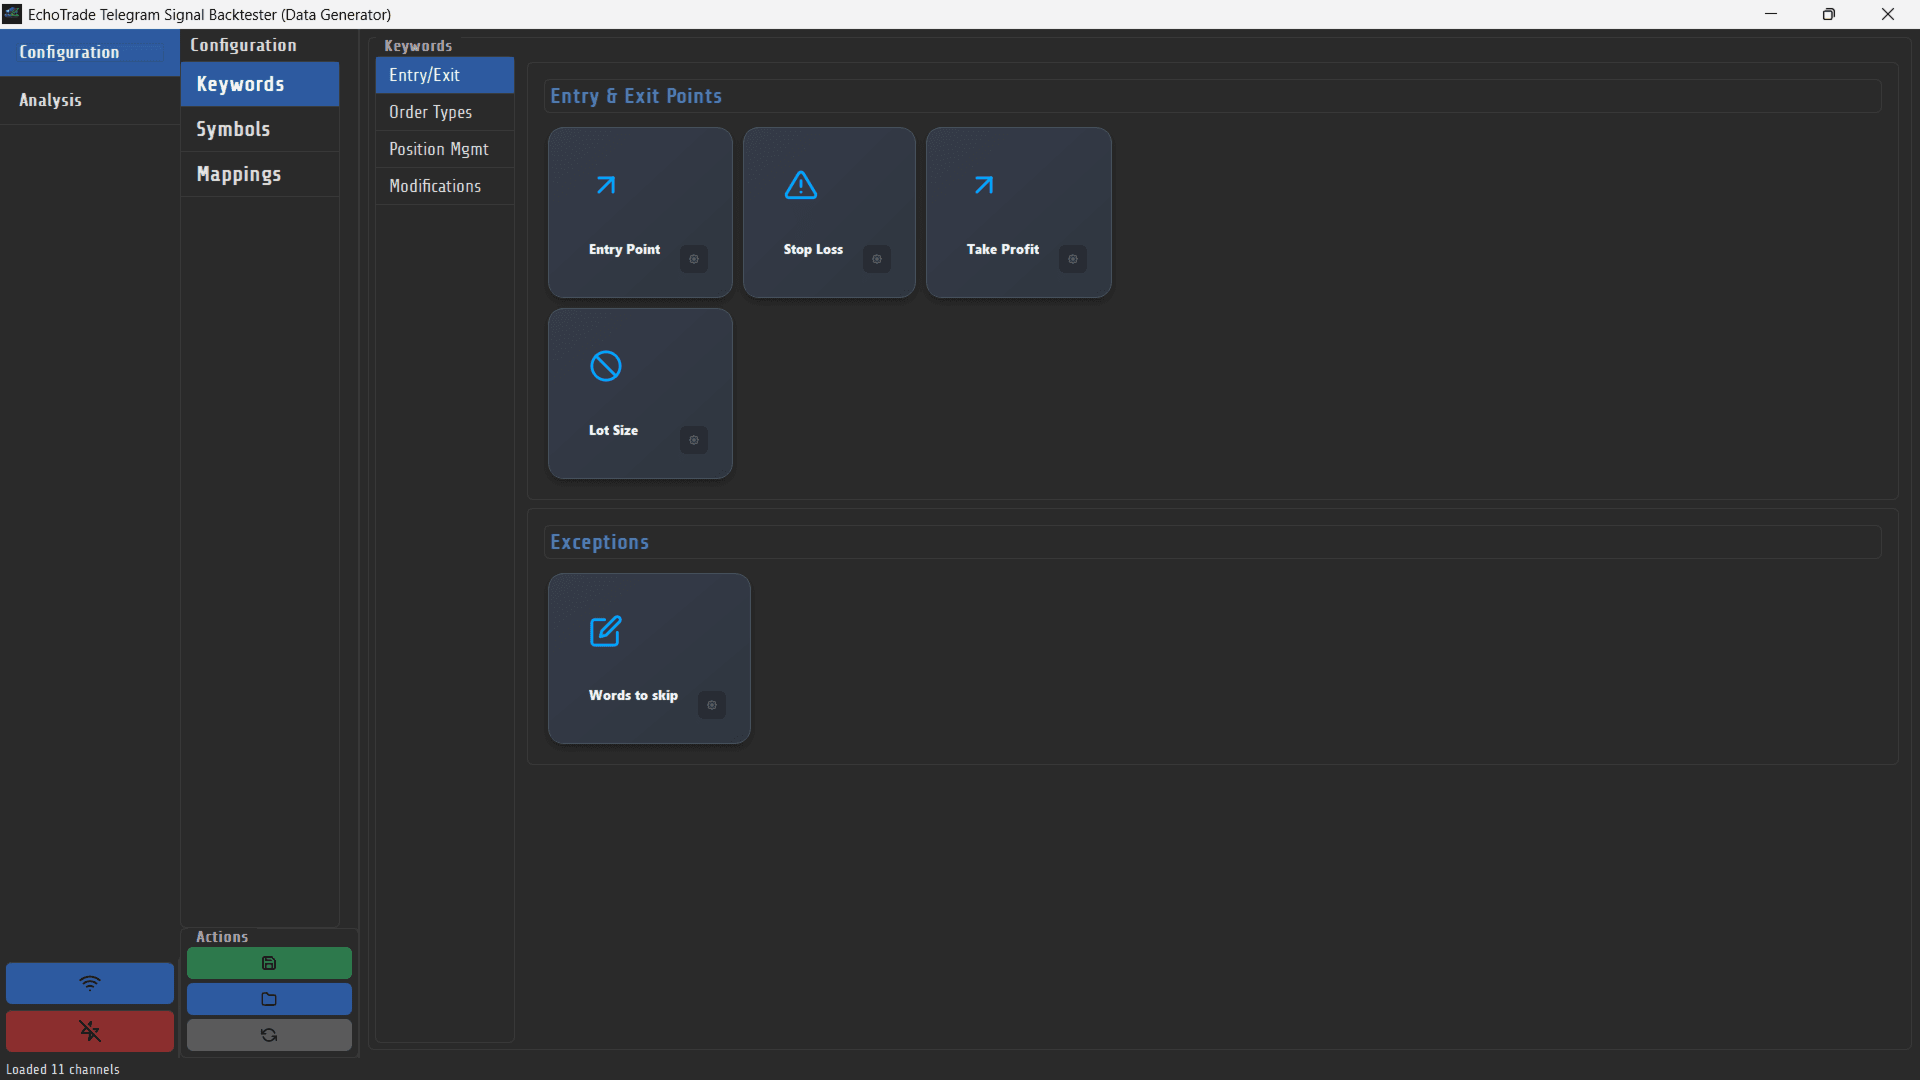Click the blue wifi connect button
The width and height of the screenshot is (1920, 1080).
[x=90, y=983]
